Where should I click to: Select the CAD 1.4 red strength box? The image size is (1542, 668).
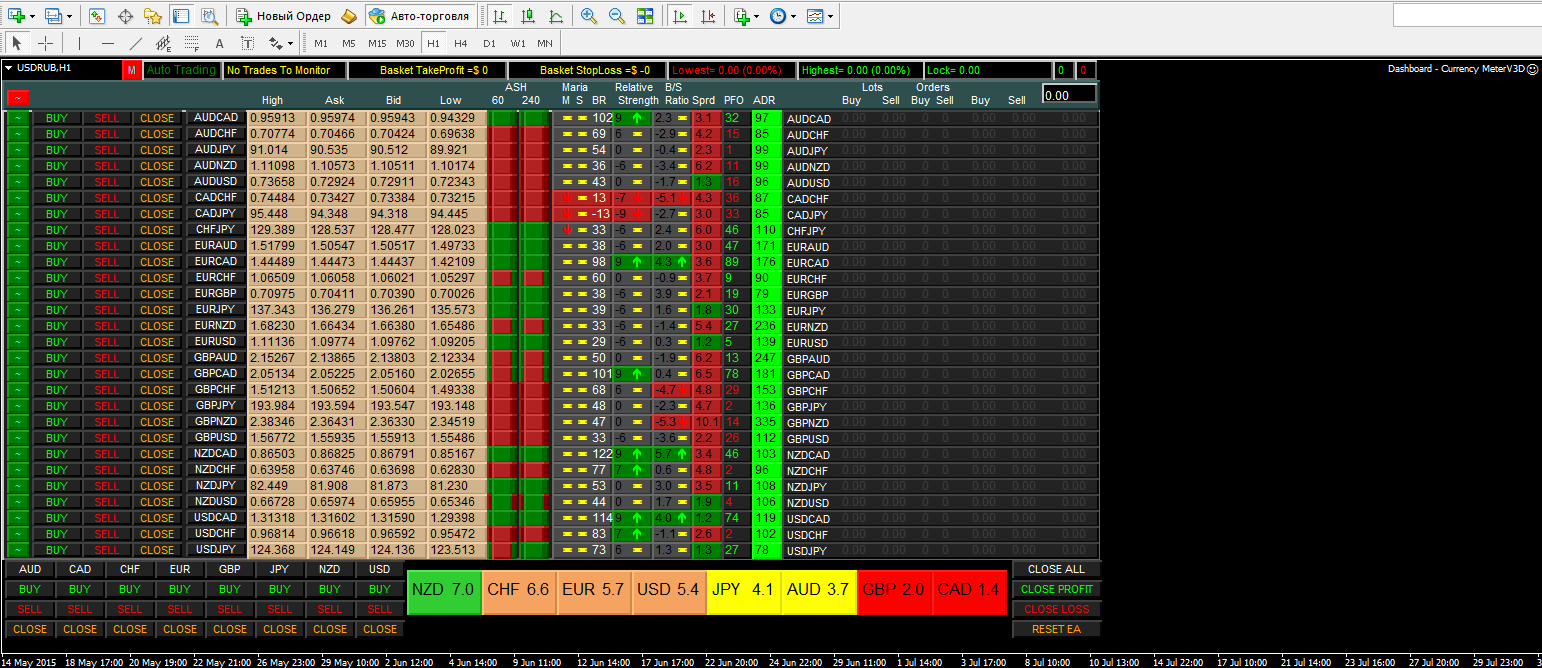(x=968, y=590)
